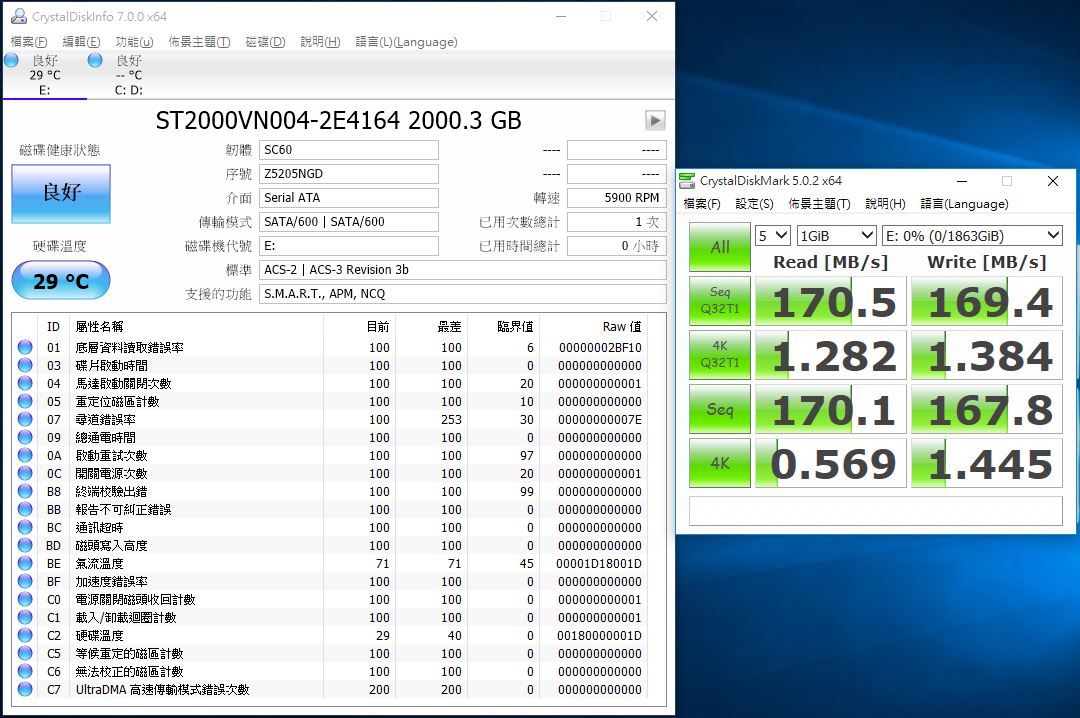Click the 29 °C temperature button

click(x=61, y=280)
